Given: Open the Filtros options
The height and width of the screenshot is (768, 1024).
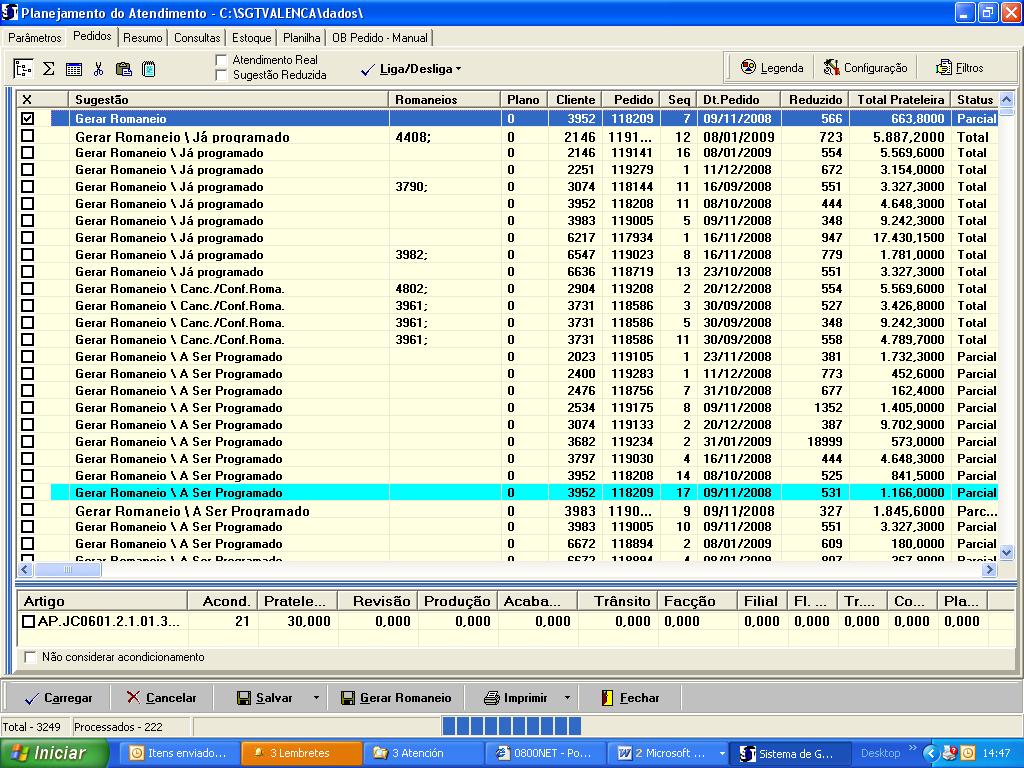Looking at the screenshot, I should tap(959, 68).
